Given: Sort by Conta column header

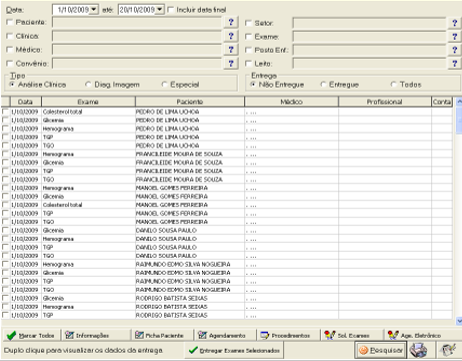Looking at the screenshot, I should coord(442,102).
